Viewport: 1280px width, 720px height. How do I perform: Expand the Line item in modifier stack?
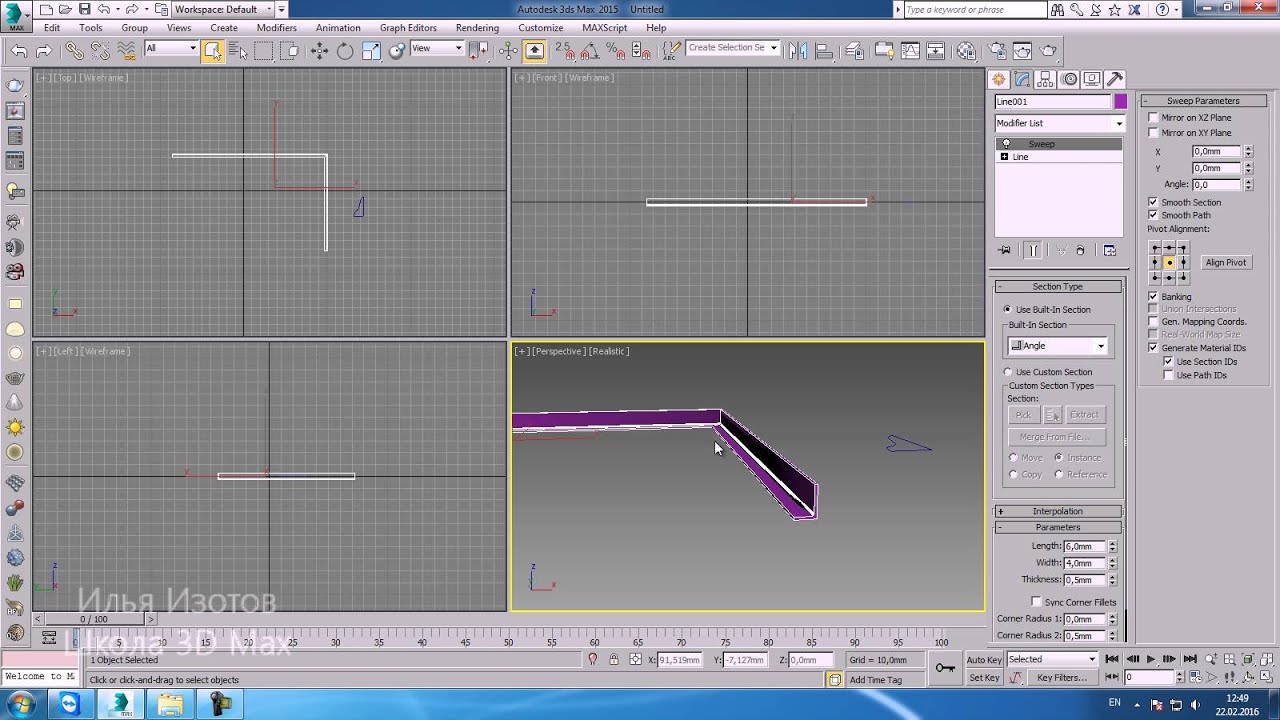point(1004,157)
